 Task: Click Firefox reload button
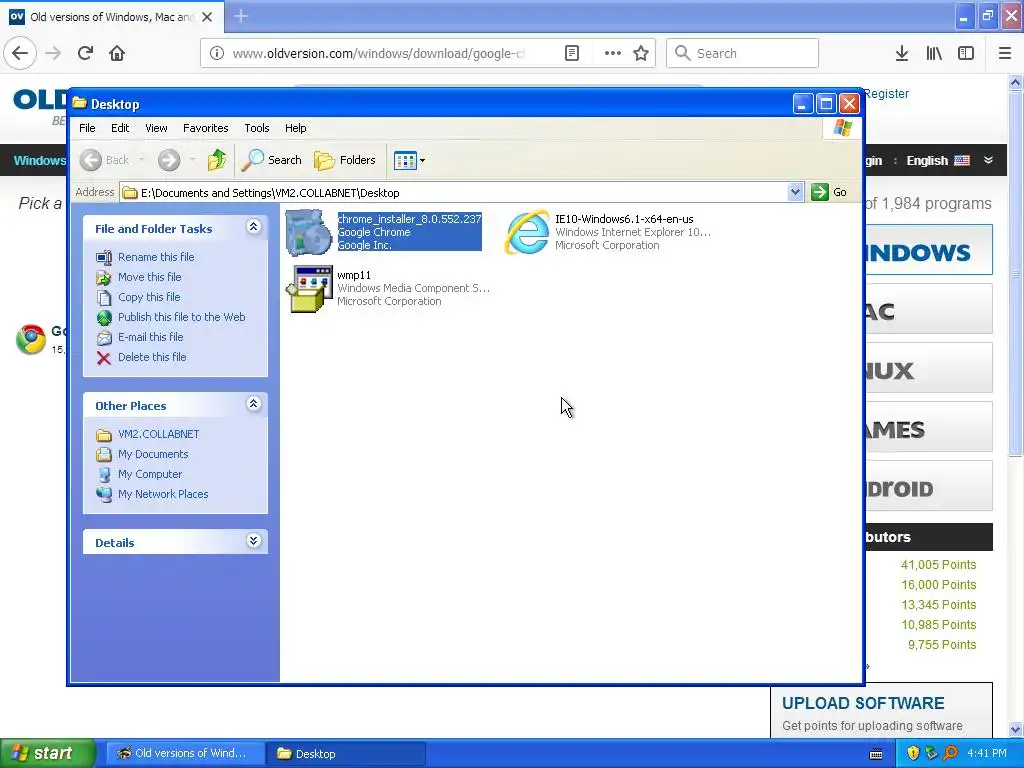tap(86, 53)
